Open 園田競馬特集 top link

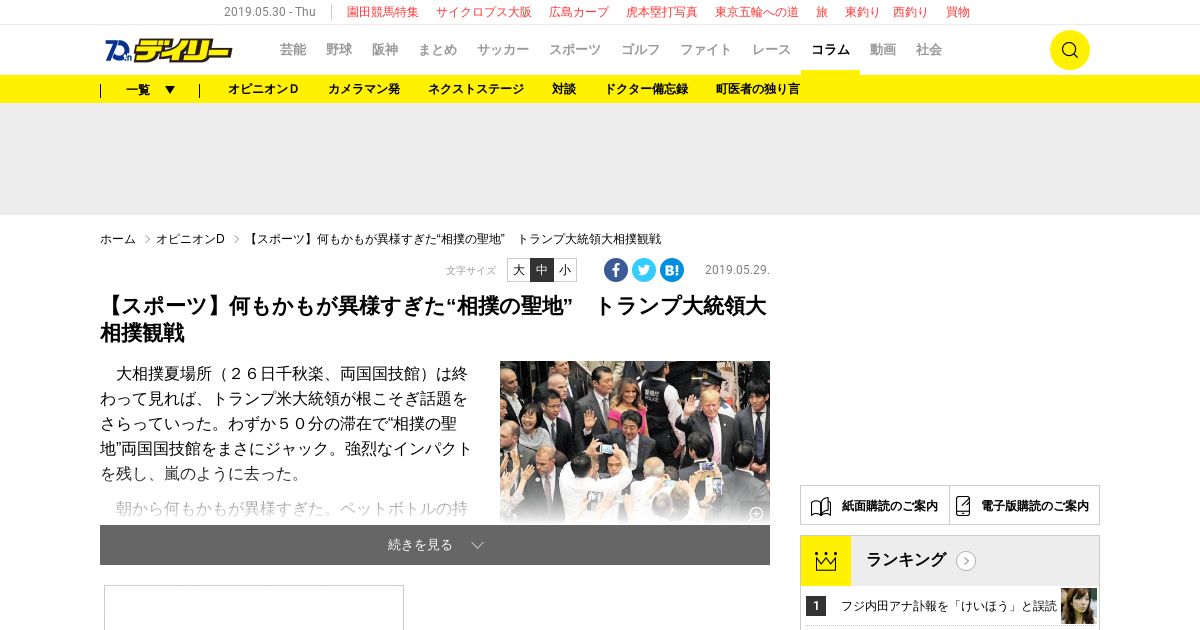tap(383, 12)
